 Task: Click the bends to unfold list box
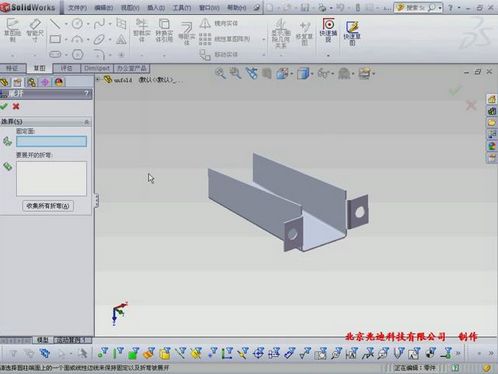coord(51,178)
